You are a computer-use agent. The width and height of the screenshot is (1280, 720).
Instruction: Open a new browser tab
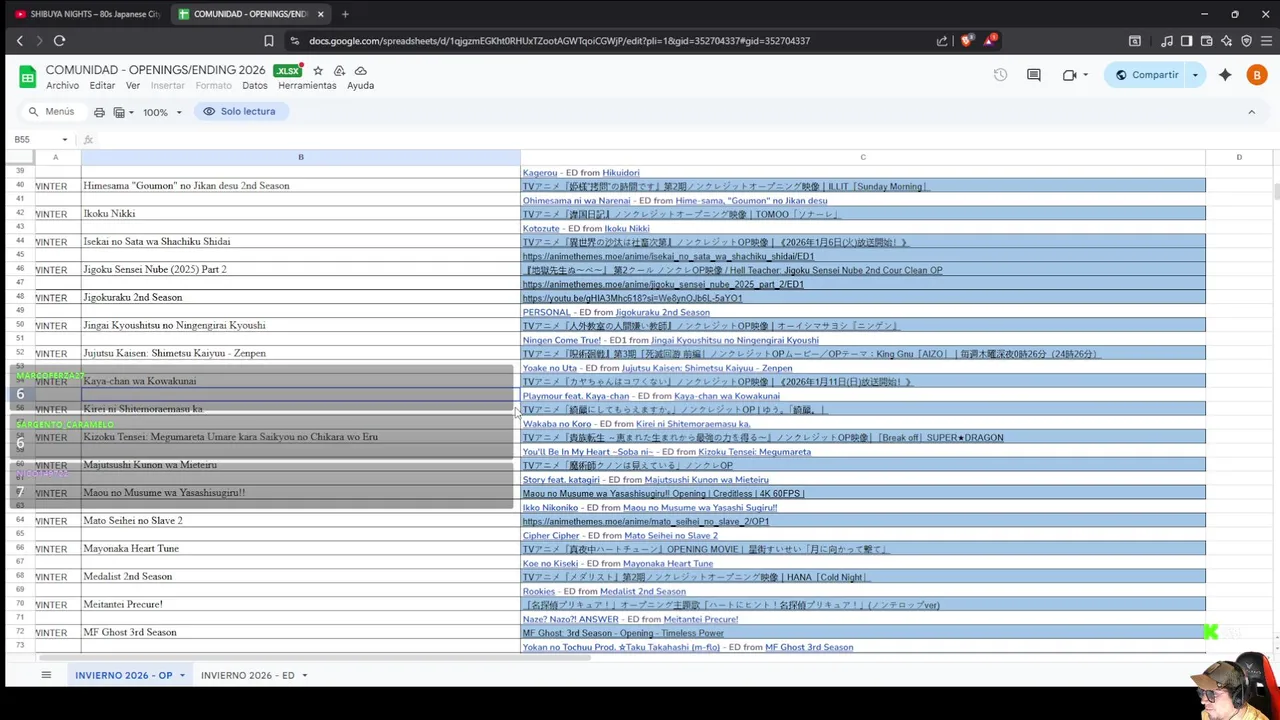point(345,14)
